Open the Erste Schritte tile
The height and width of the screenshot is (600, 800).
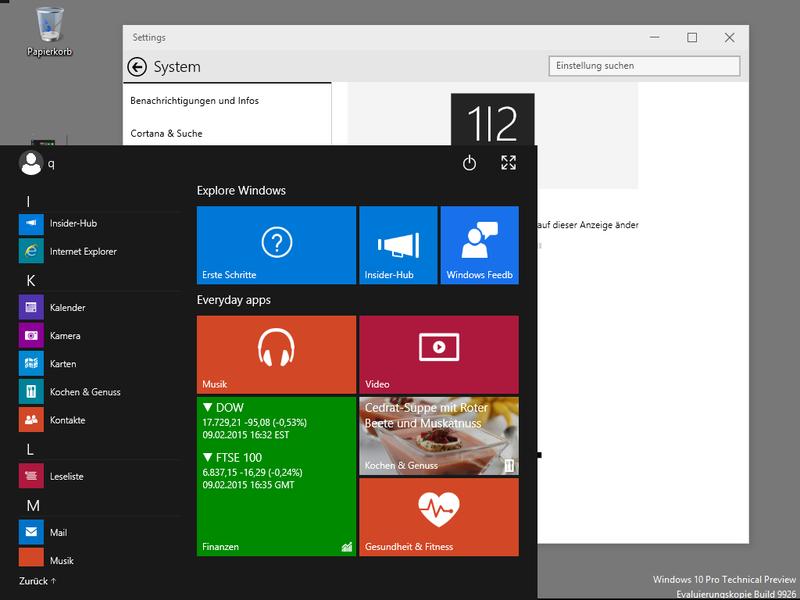point(276,245)
